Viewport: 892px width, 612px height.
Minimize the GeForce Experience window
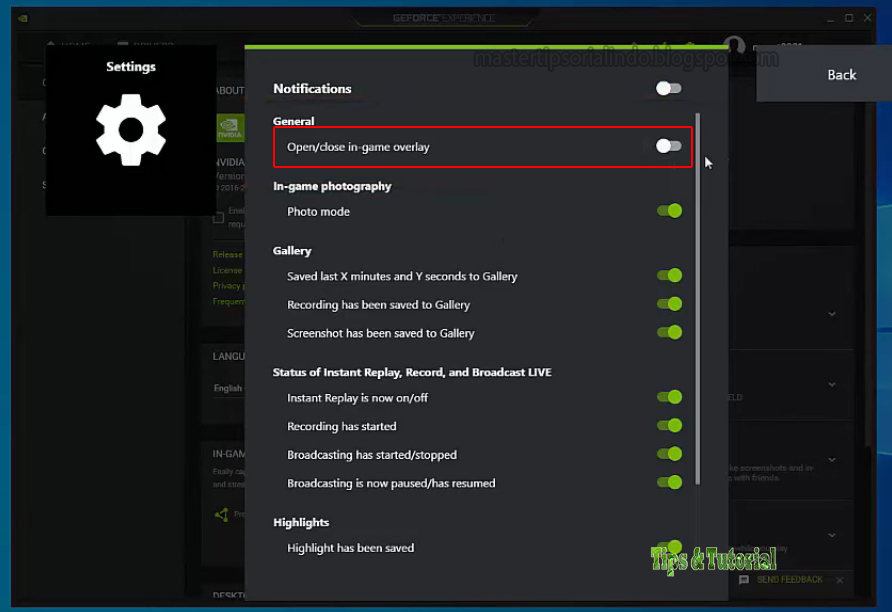(831, 19)
